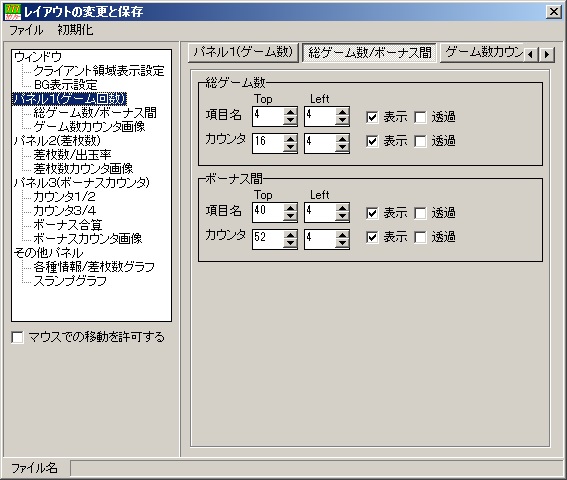
Task: Select パネル2(差枚数) tree node
Action: [x=57, y=141]
